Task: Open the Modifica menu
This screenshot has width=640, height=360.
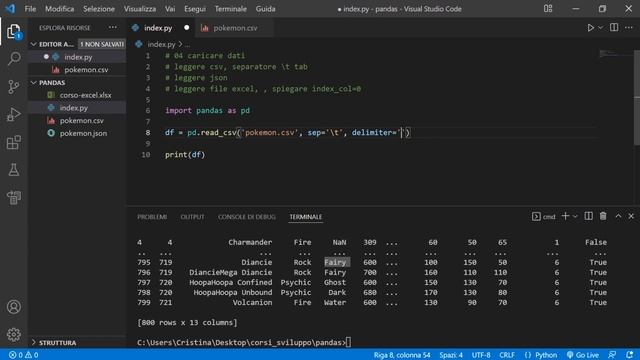Action: pyautogui.click(x=60, y=9)
